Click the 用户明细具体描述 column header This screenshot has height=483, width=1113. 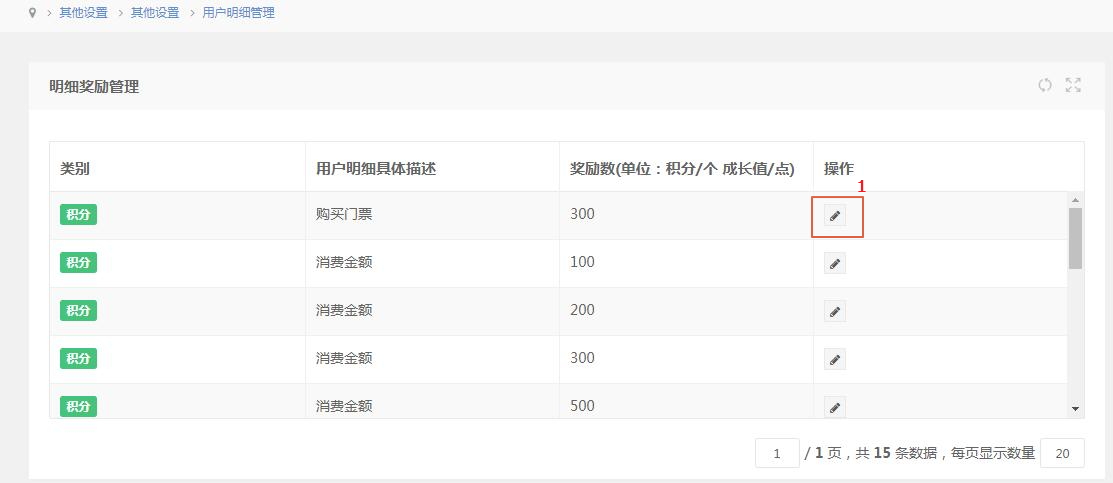pos(432,167)
